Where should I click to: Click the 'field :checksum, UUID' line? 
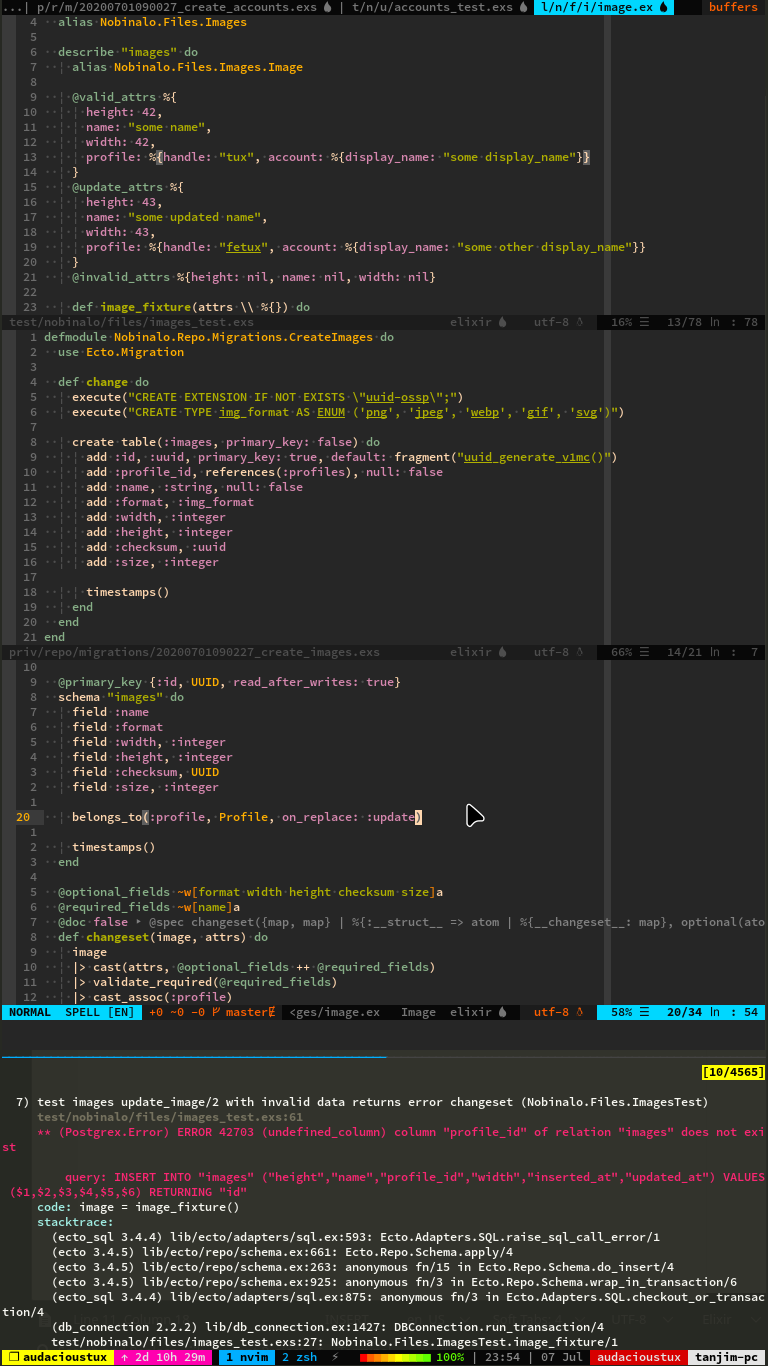coord(145,772)
